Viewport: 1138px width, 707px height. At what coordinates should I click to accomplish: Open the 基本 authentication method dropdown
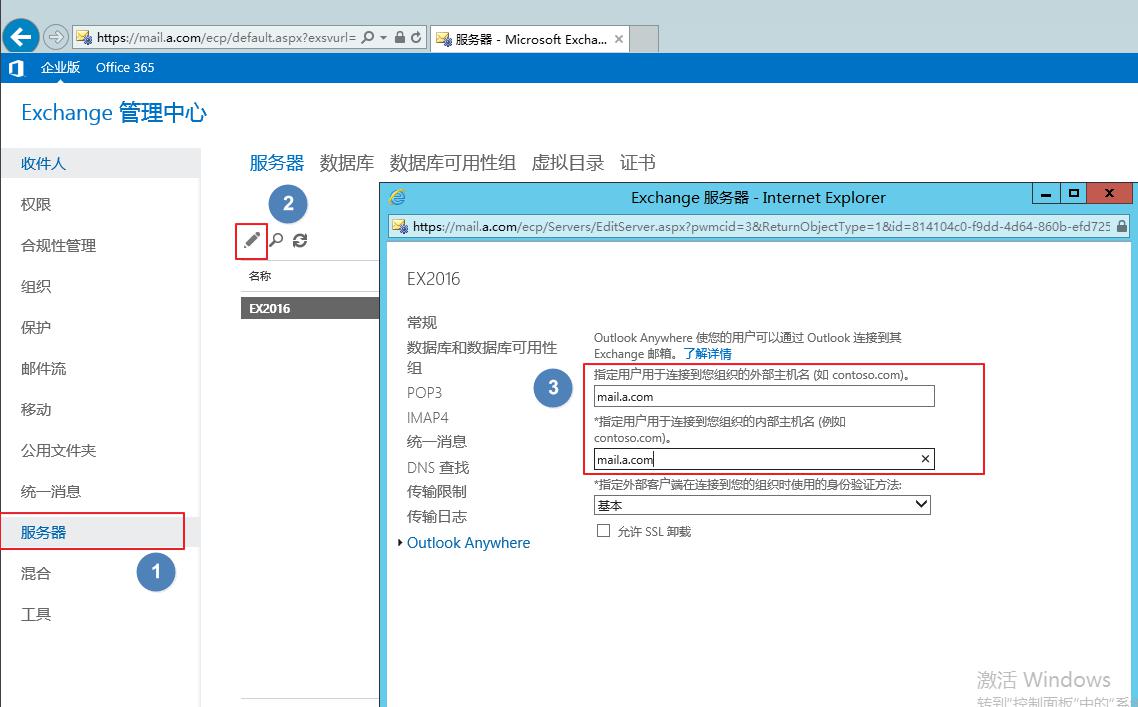point(762,504)
